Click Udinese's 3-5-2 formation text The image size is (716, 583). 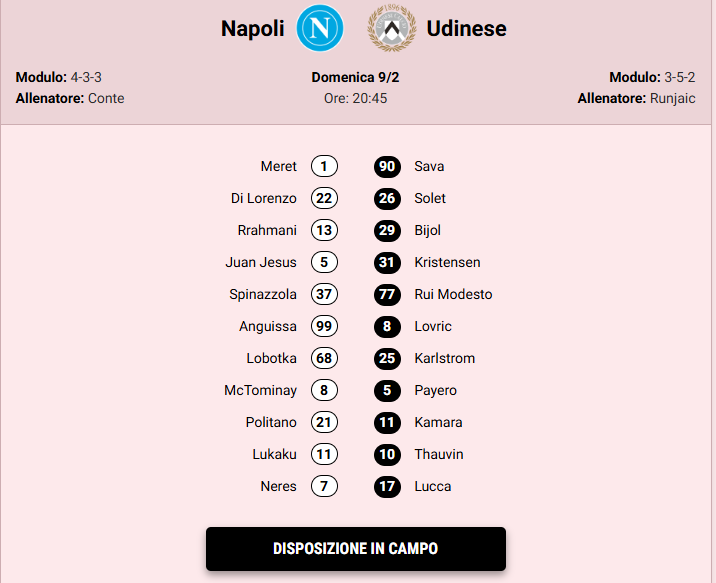tap(682, 77)
